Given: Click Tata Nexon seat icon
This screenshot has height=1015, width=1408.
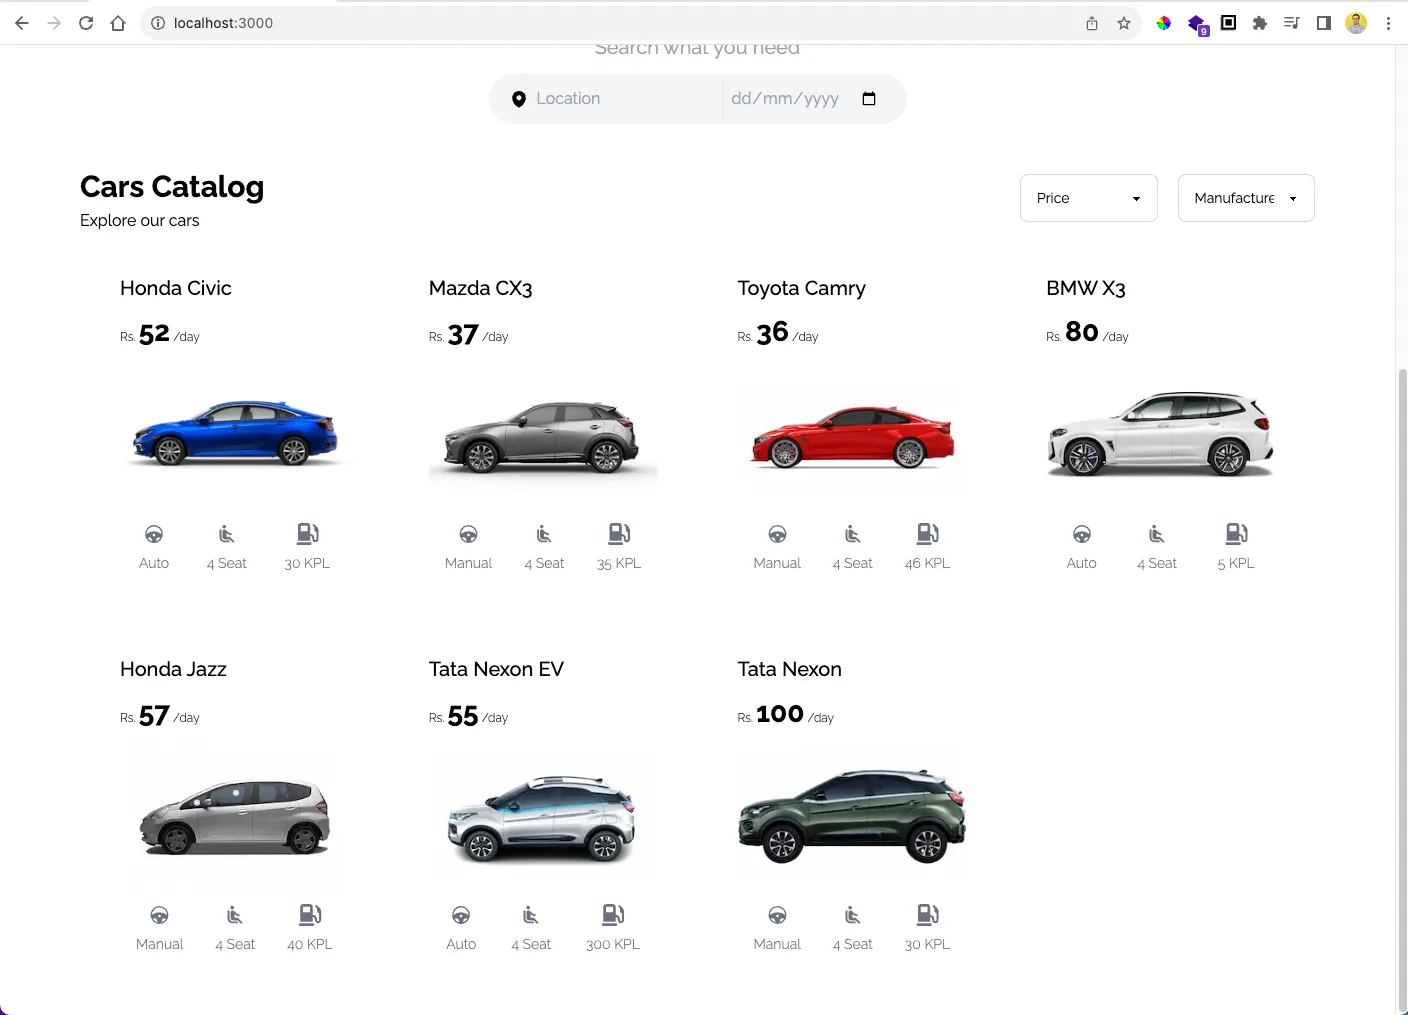Looking at the screenshot, I should 853,915.
